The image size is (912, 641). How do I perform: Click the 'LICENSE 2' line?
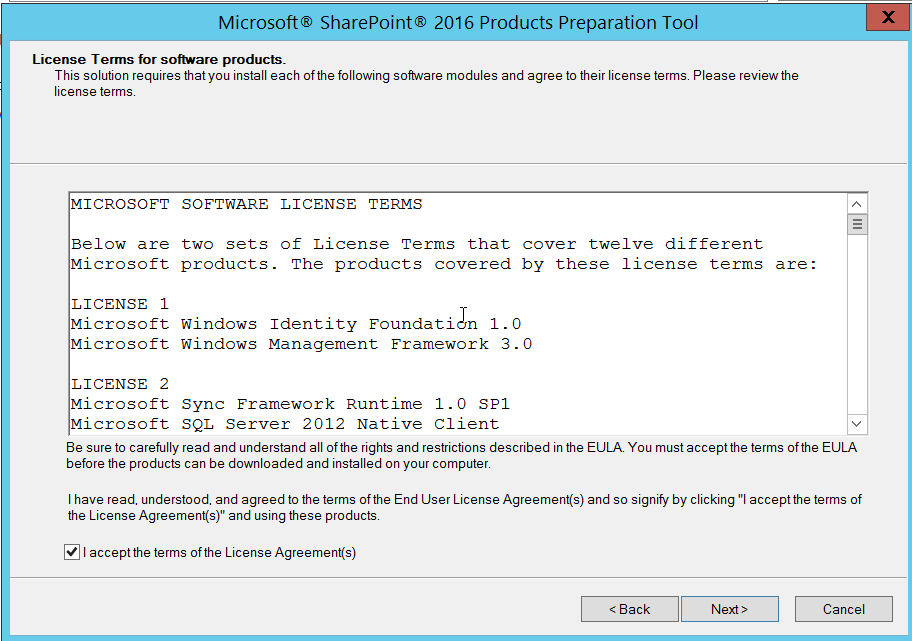coord(120,384)
